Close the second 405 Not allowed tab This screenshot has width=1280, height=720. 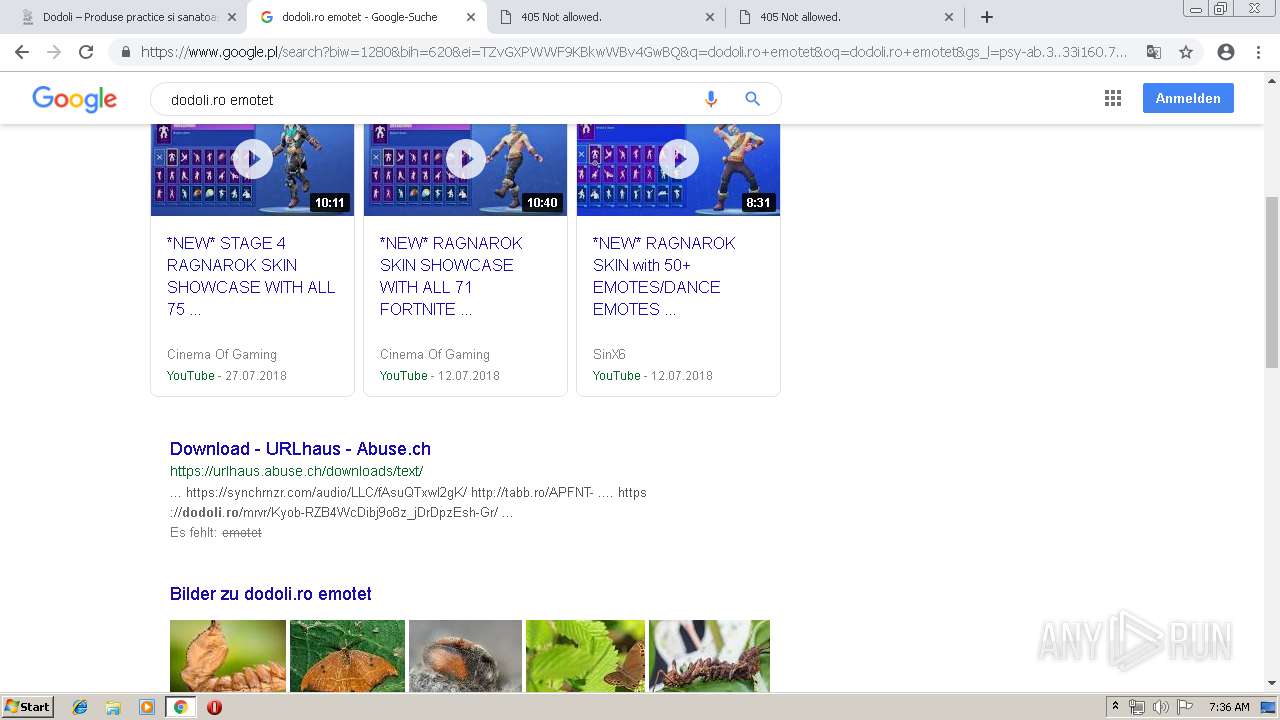[949, 17]
